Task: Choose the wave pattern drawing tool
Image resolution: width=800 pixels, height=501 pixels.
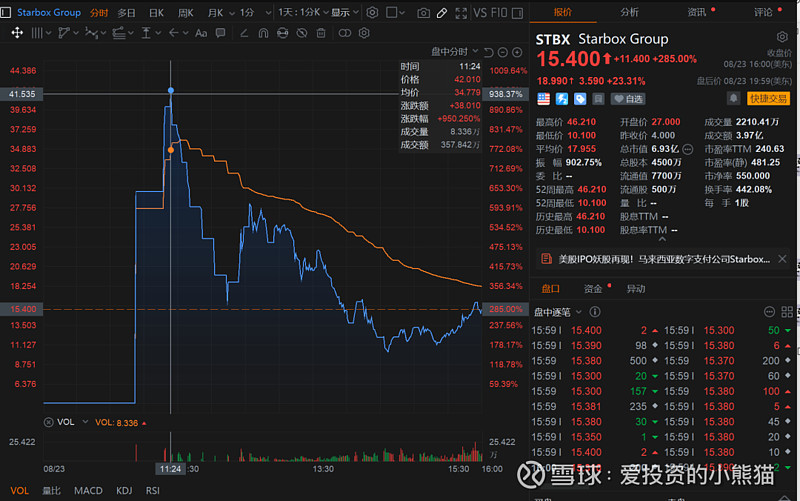Action: 91,33
